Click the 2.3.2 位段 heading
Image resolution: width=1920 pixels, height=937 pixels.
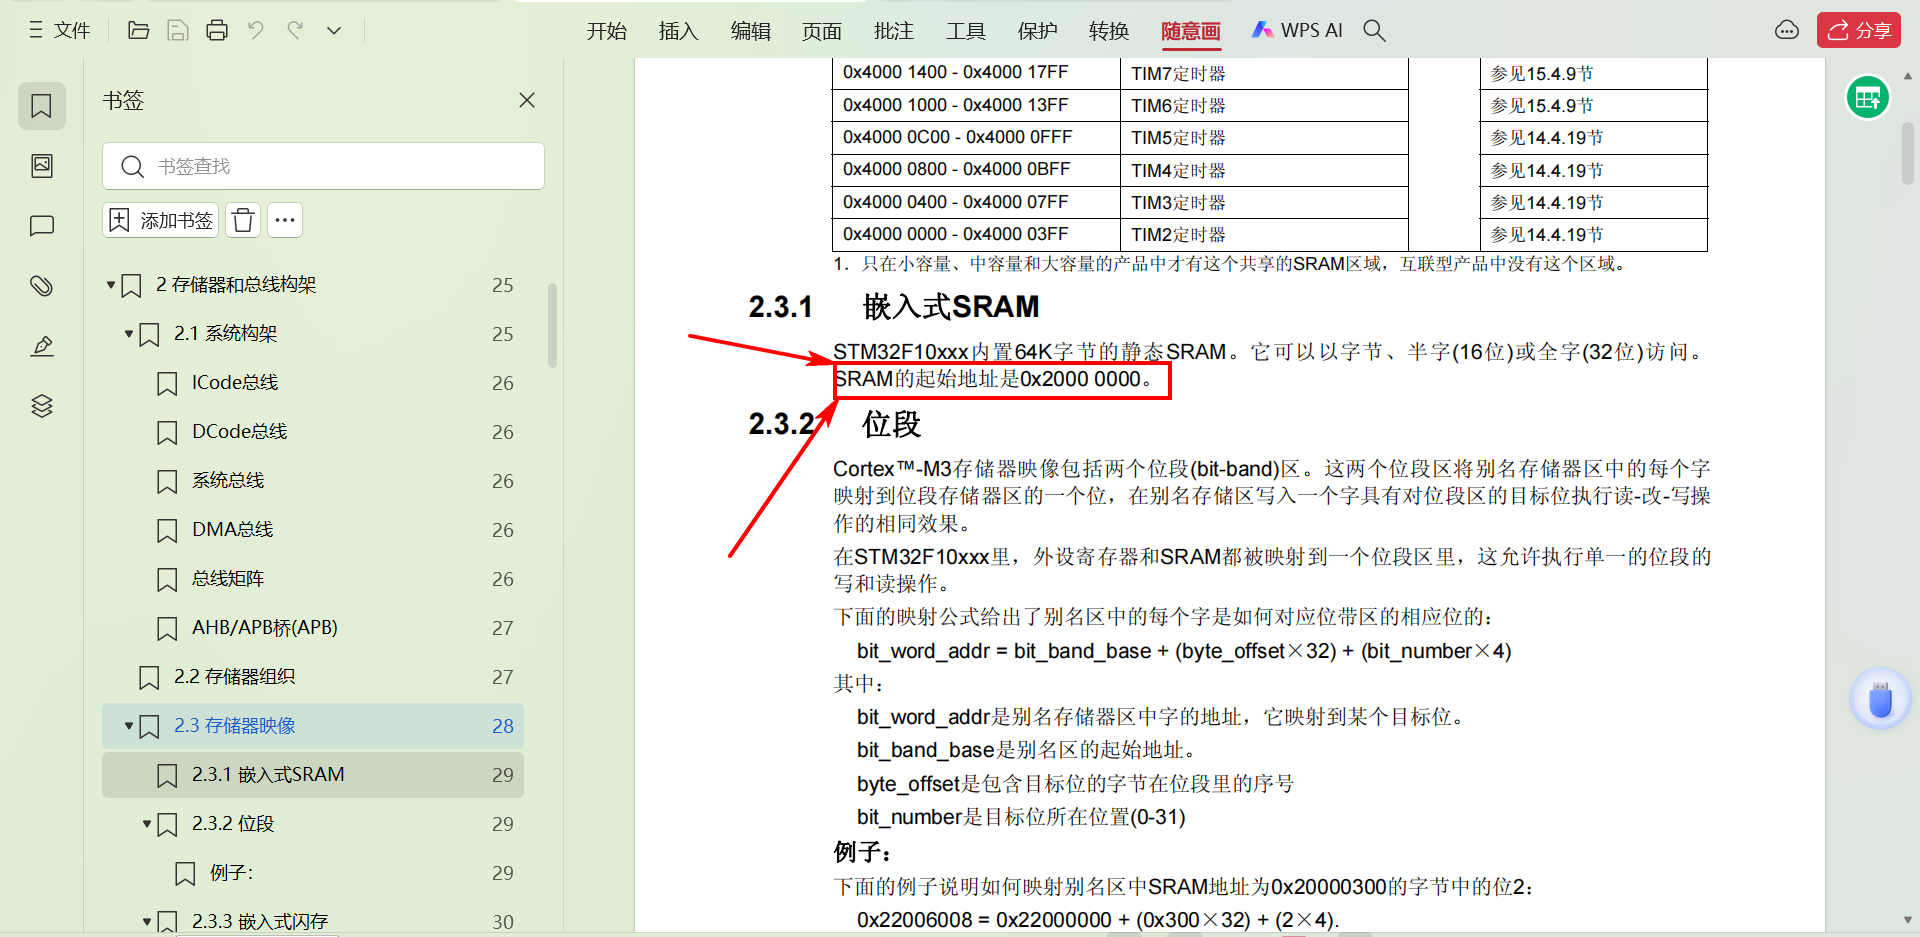click(x=835, y=424)
